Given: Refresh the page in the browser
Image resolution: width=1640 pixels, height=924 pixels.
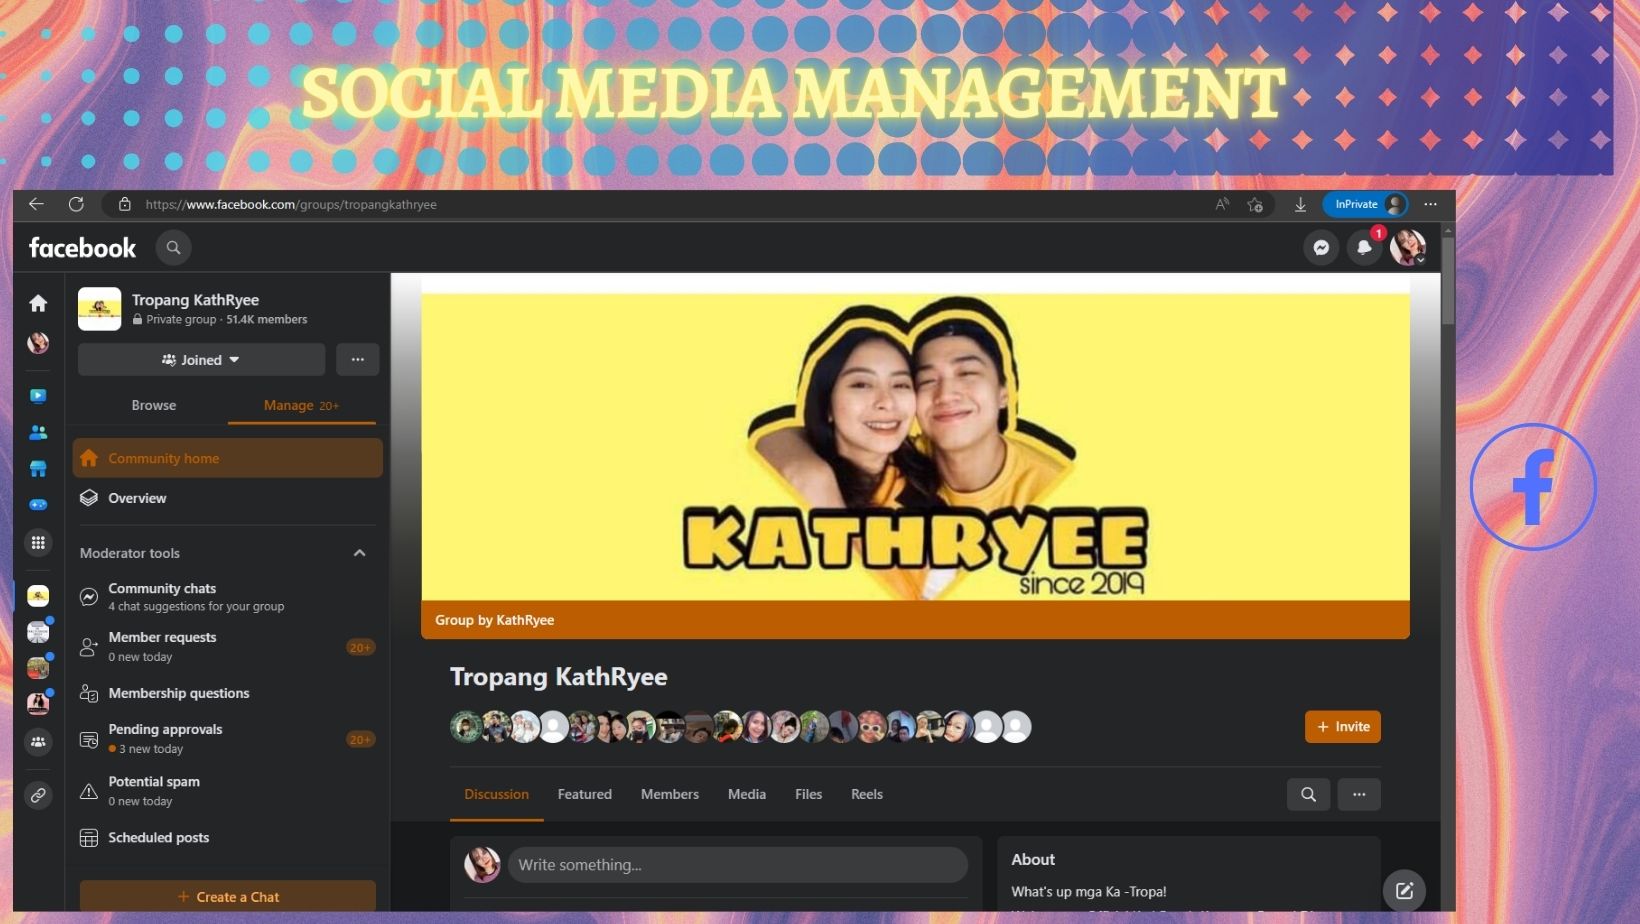Looking at the screenshot, I should pyautogui.click(x=76, y=204).
